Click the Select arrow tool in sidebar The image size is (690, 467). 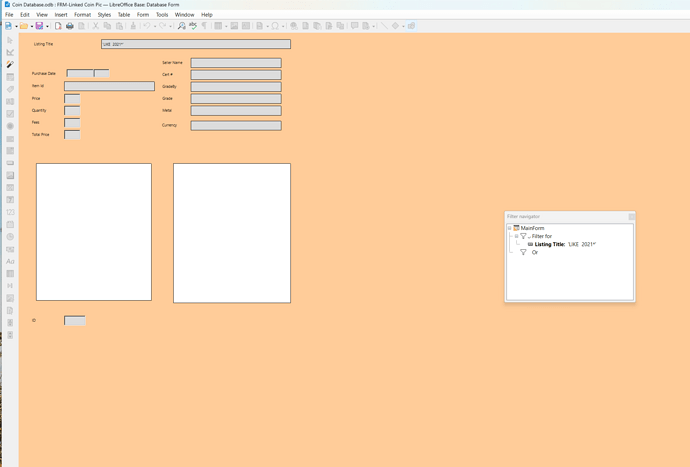tap(10, 40)
